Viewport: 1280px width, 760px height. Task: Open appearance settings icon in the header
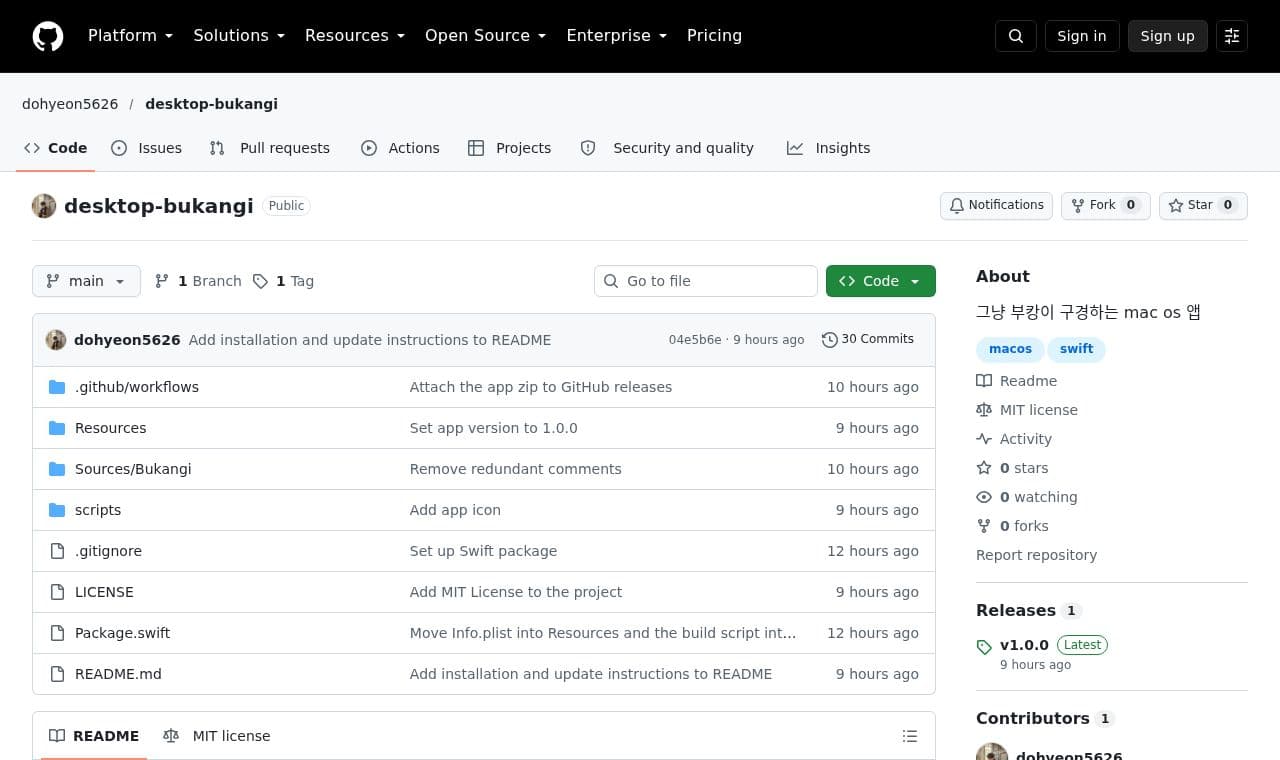click(1232, 36)
